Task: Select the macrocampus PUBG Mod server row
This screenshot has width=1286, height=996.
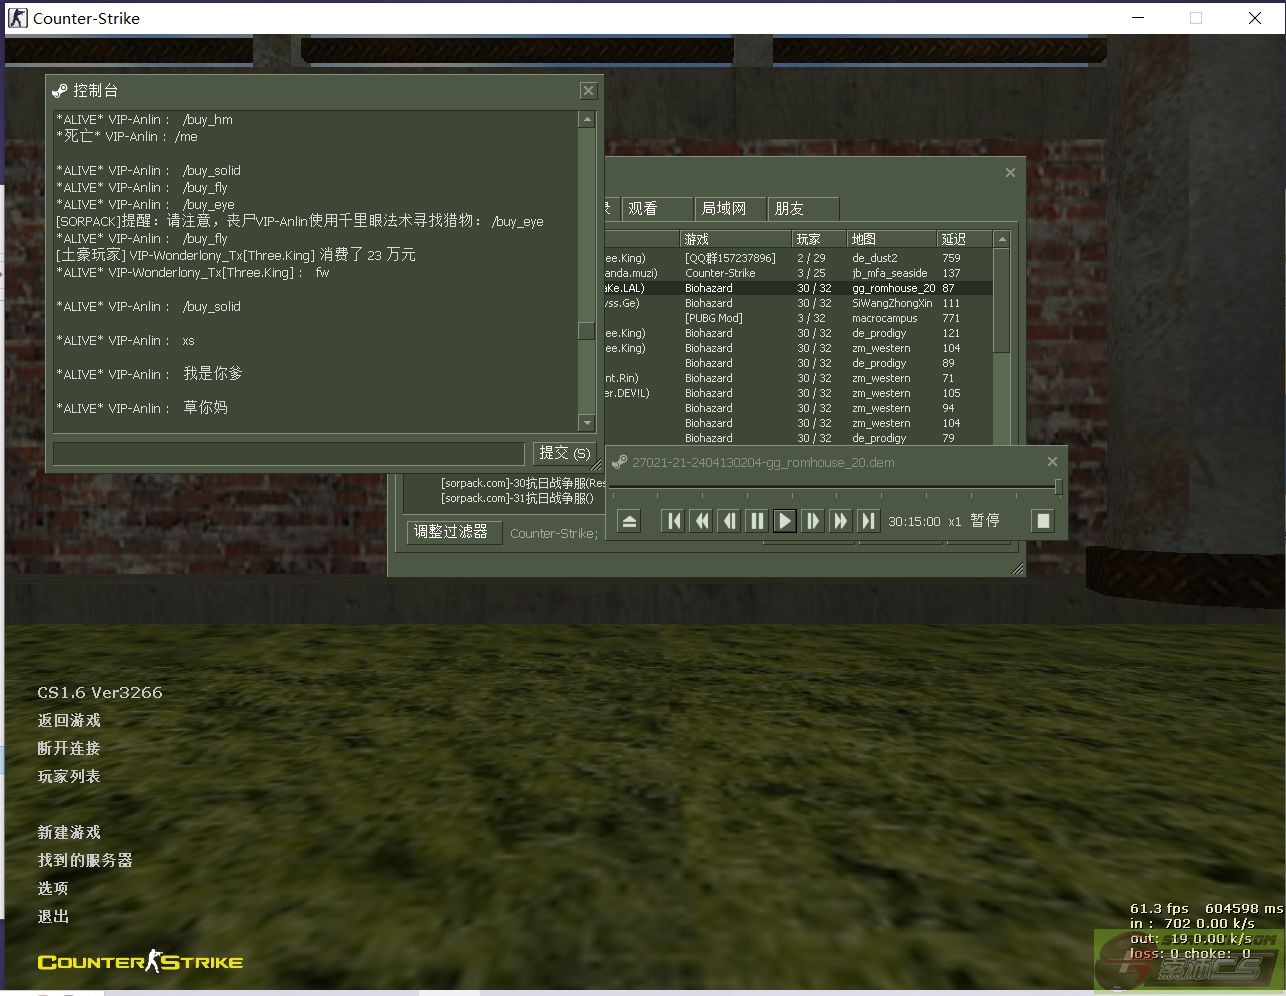Action: [x=798, y=318]
